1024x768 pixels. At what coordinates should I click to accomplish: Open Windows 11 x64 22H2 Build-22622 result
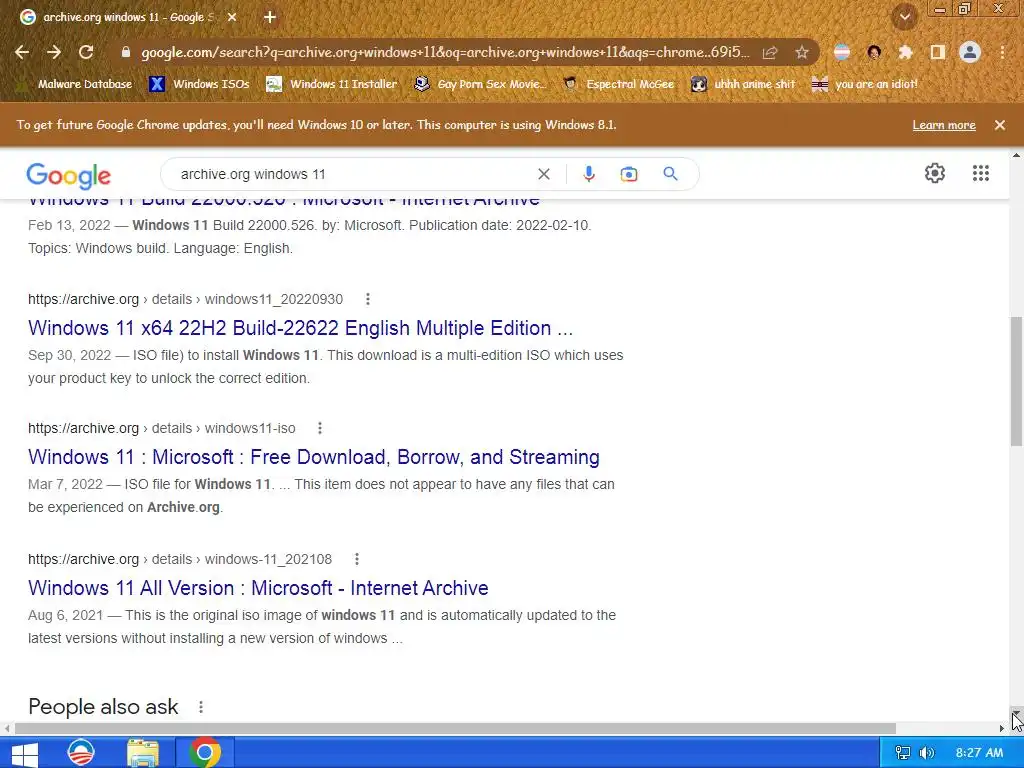point(300,328)
